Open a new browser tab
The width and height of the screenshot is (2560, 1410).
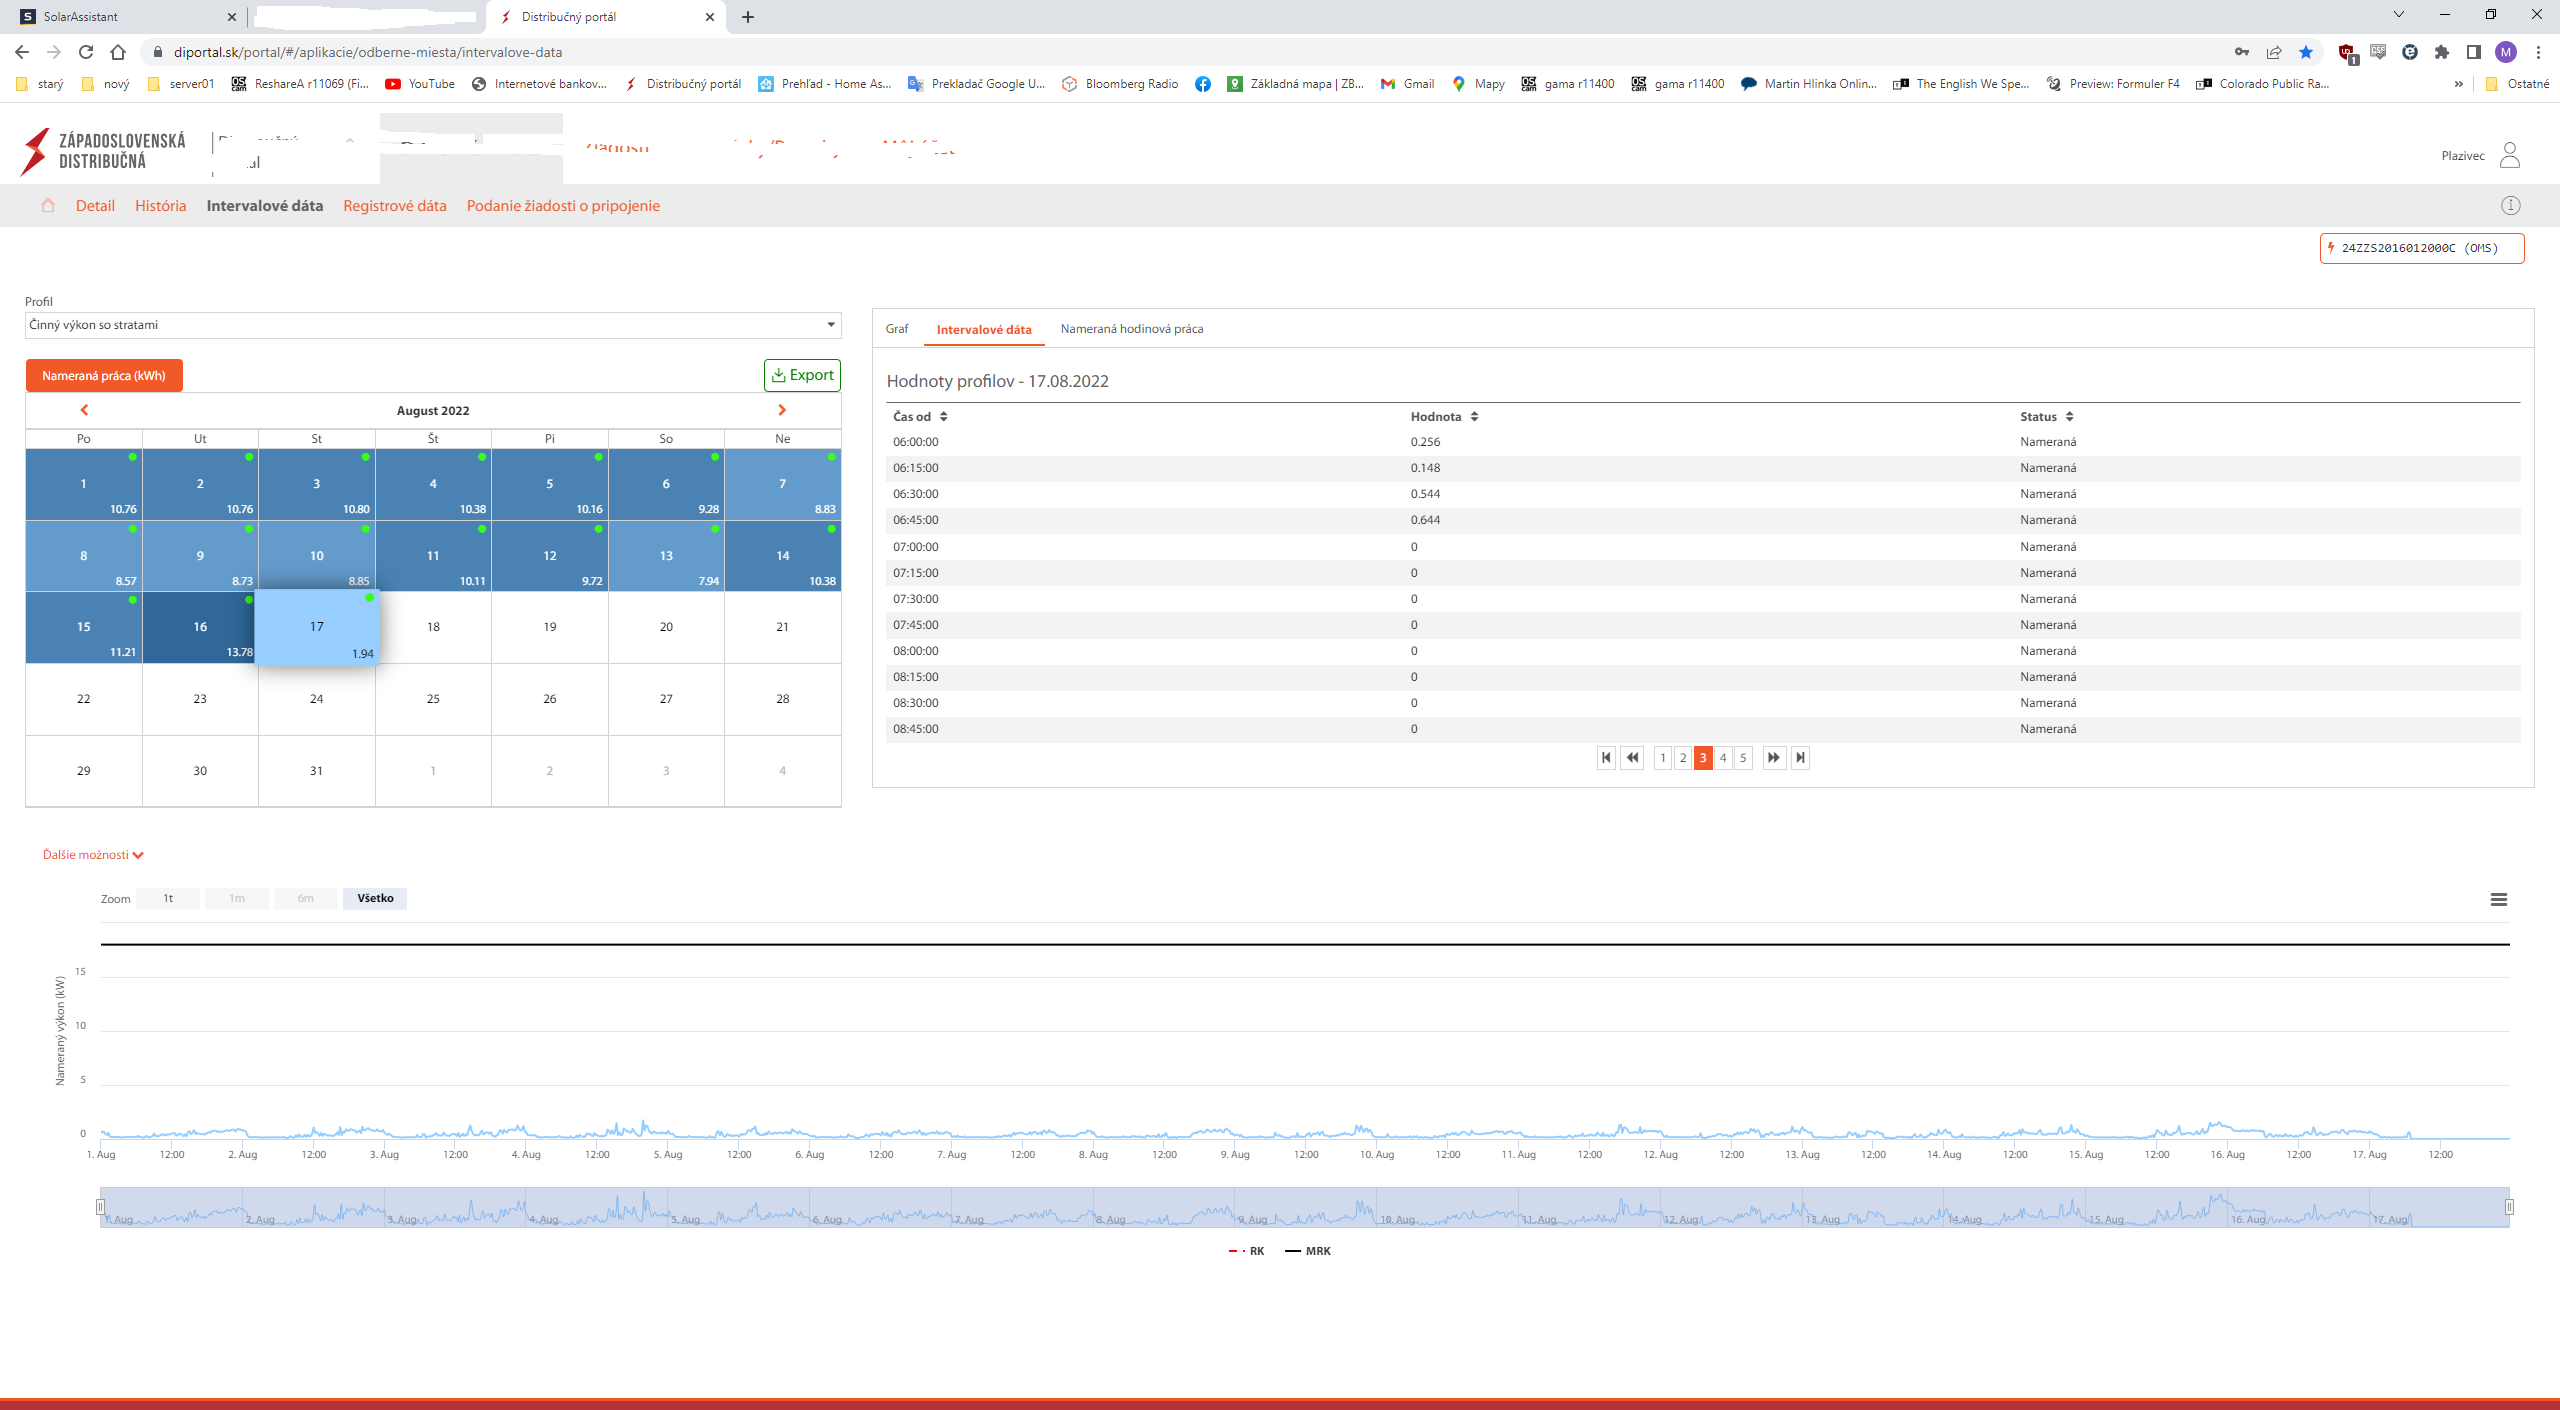click(x=748, y=17)
